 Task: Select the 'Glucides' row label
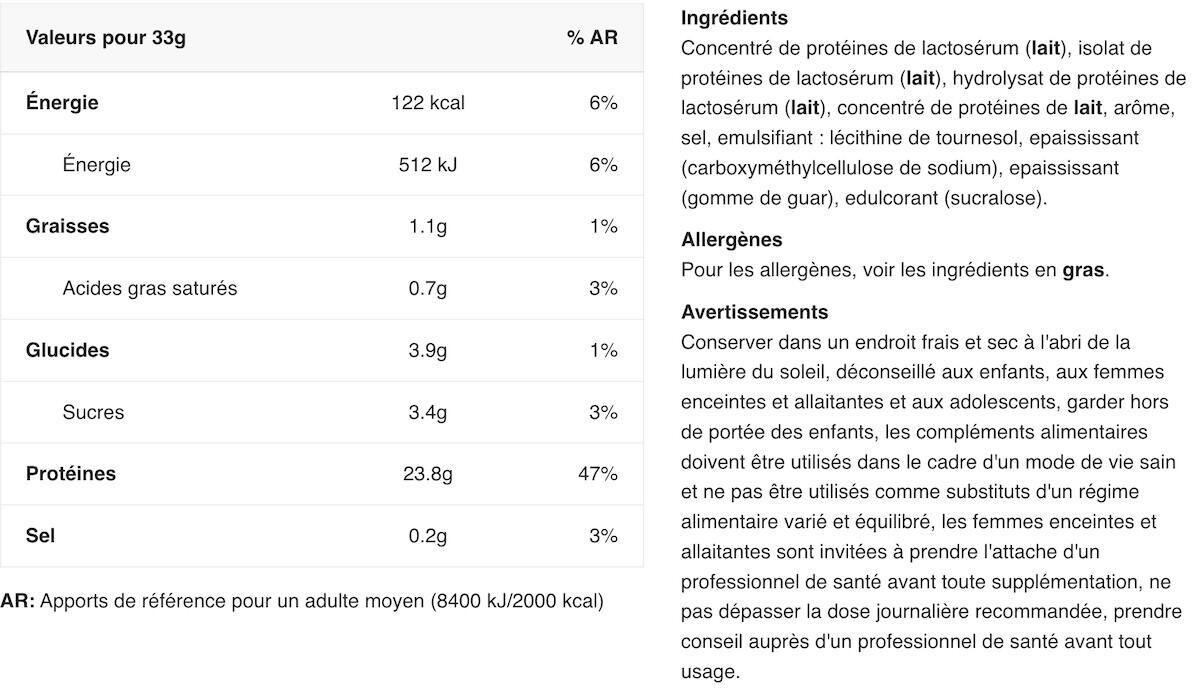[67, 350]
